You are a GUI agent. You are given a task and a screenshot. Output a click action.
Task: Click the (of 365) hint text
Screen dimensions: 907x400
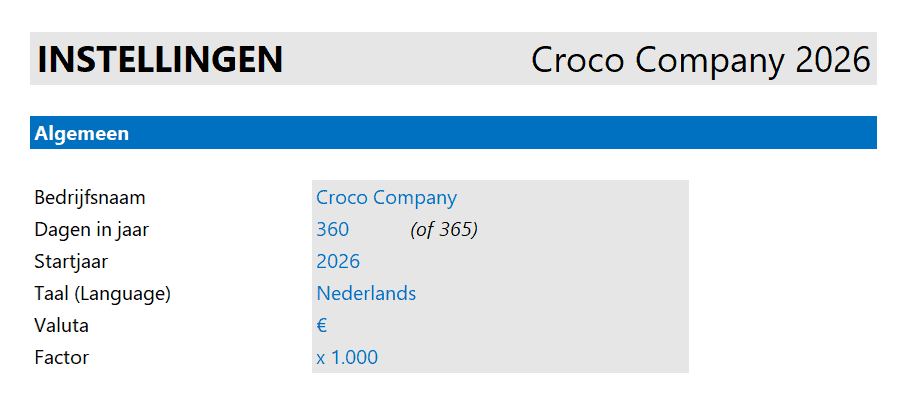pyautogui.click(x=444, y=230)
